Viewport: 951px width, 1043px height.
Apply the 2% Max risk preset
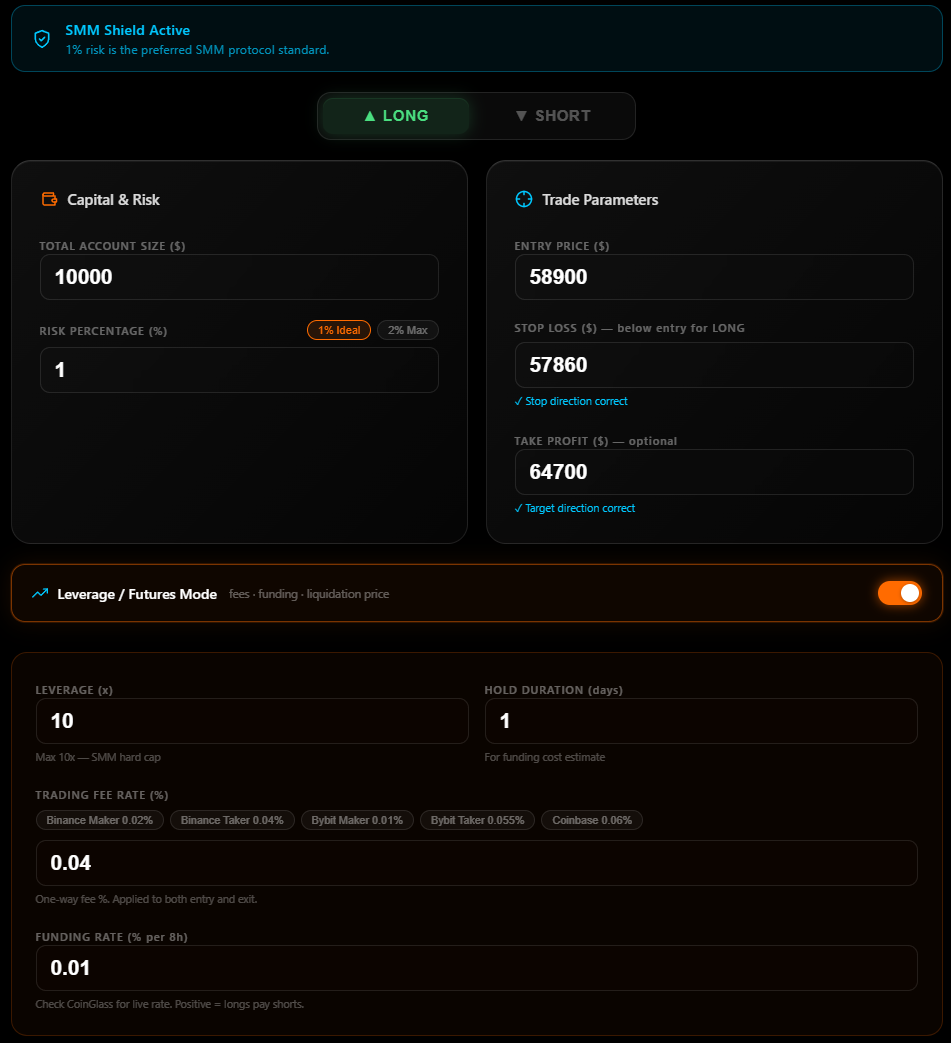[408, 330]
